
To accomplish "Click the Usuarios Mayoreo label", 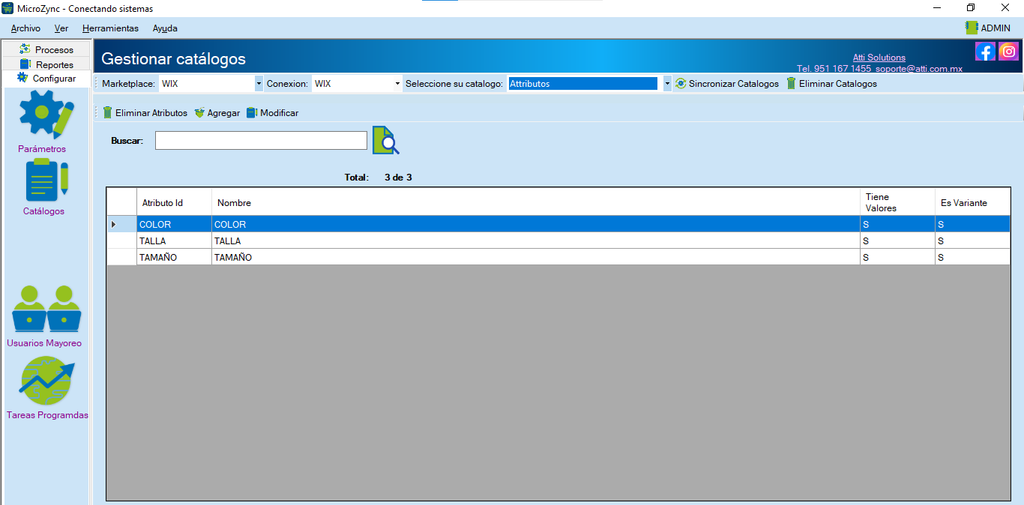I will click(x=44, y=343).
